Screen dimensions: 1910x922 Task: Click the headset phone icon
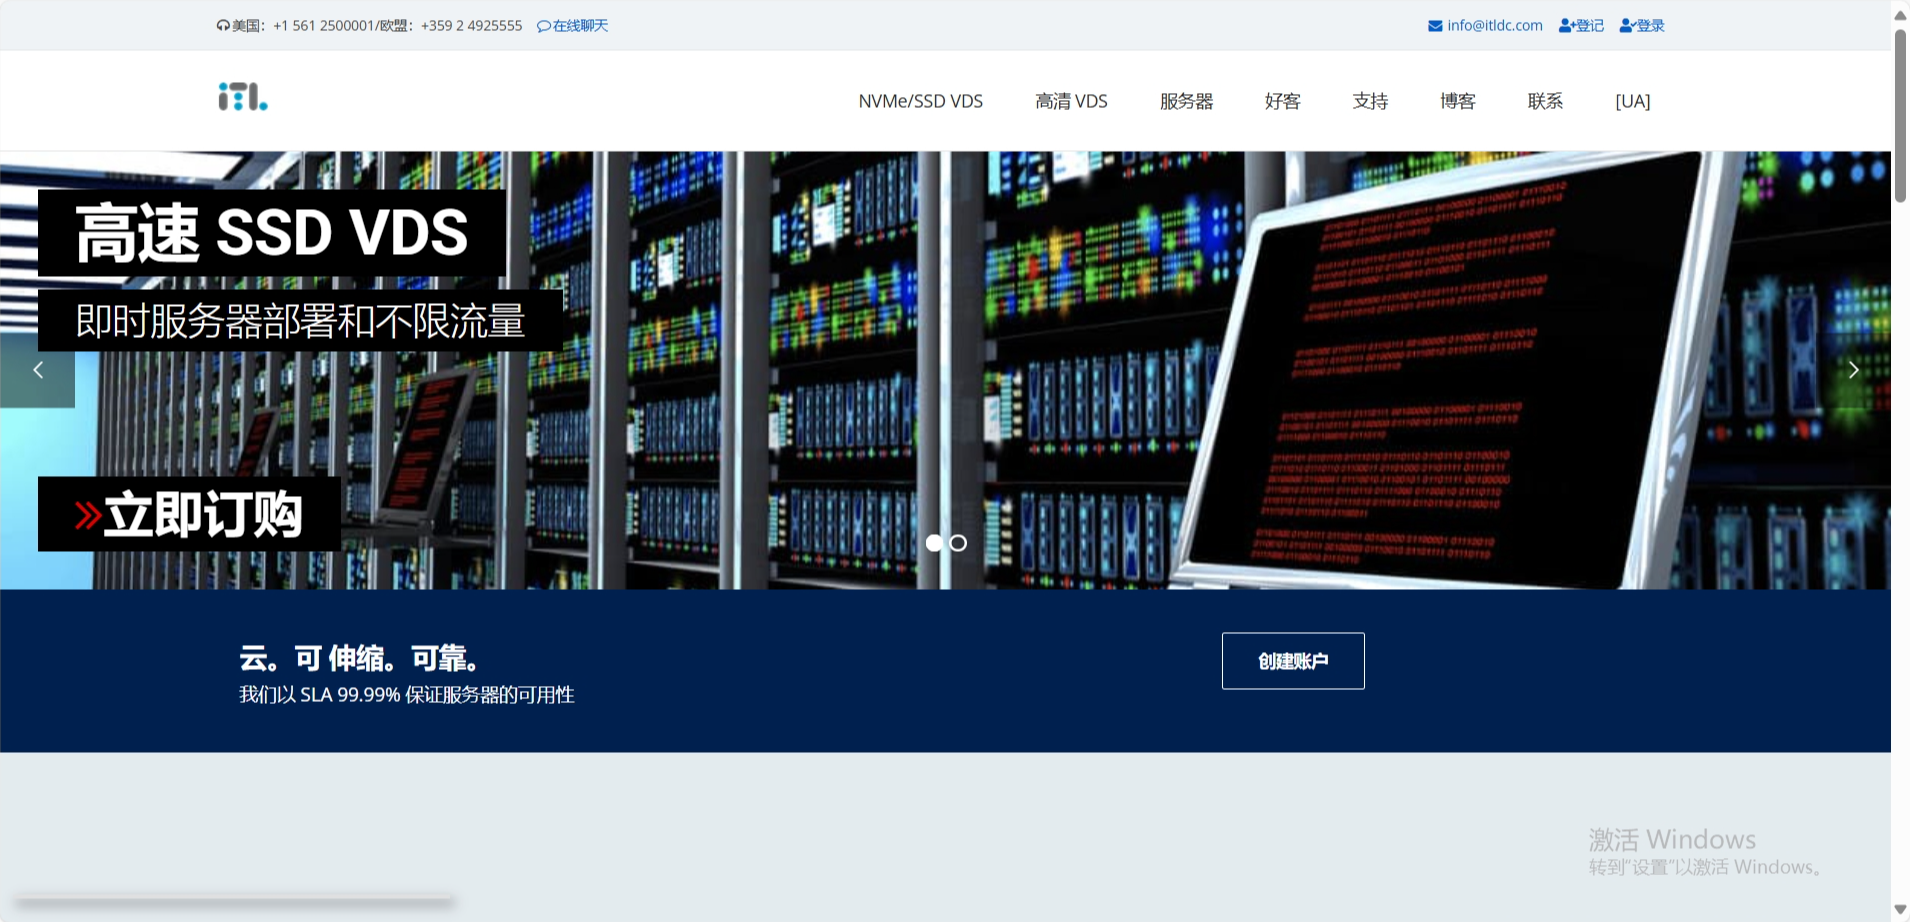coord(223,26)
